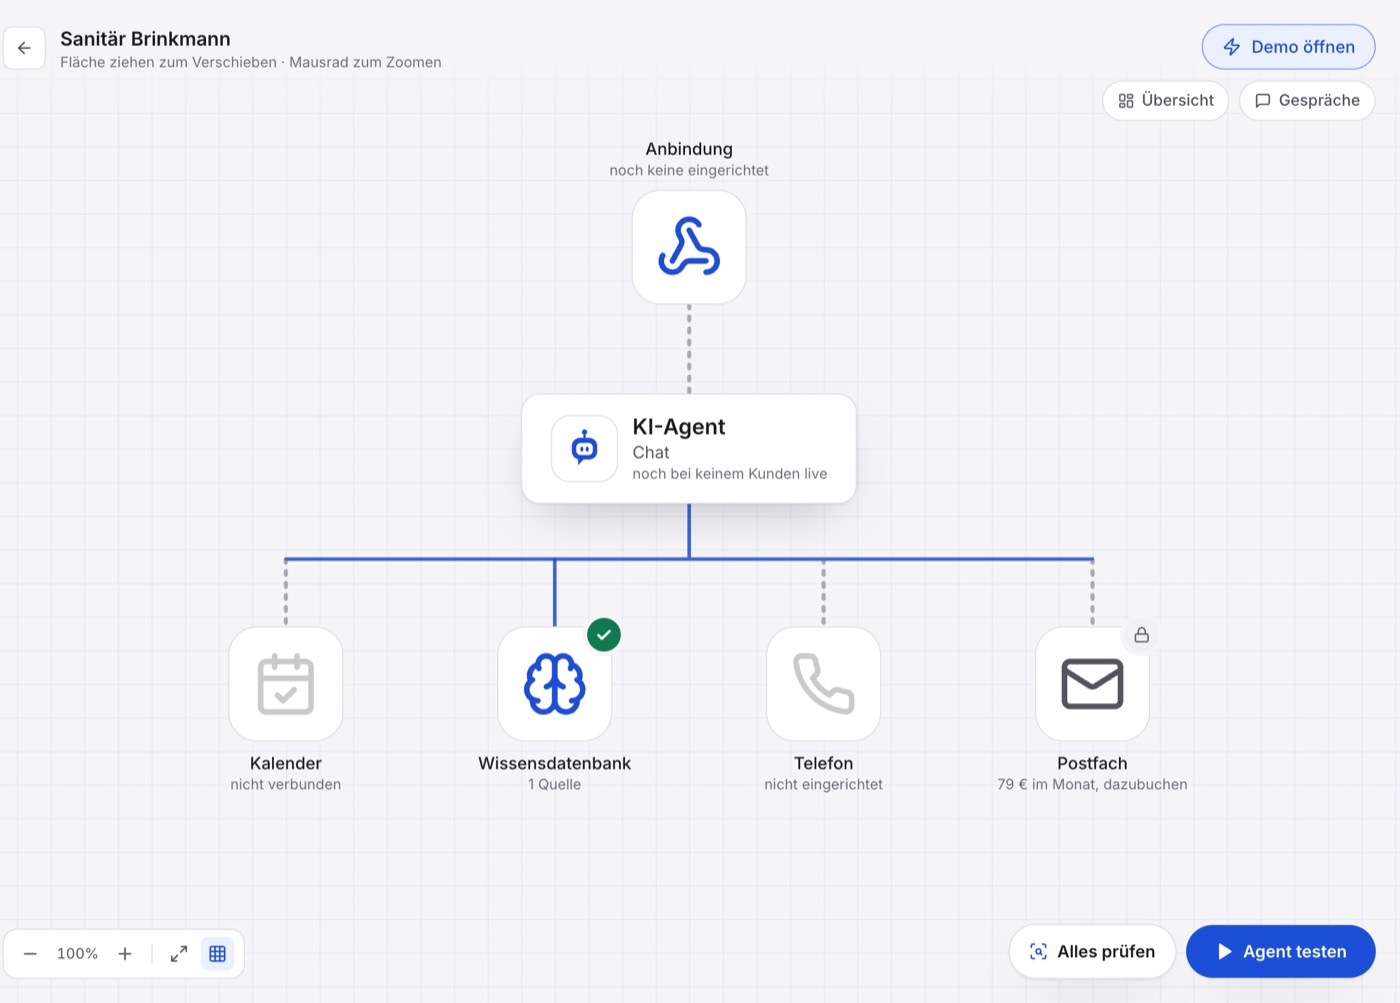
Task: Click the Demo öffnen button
Action: coord(1288,47)
